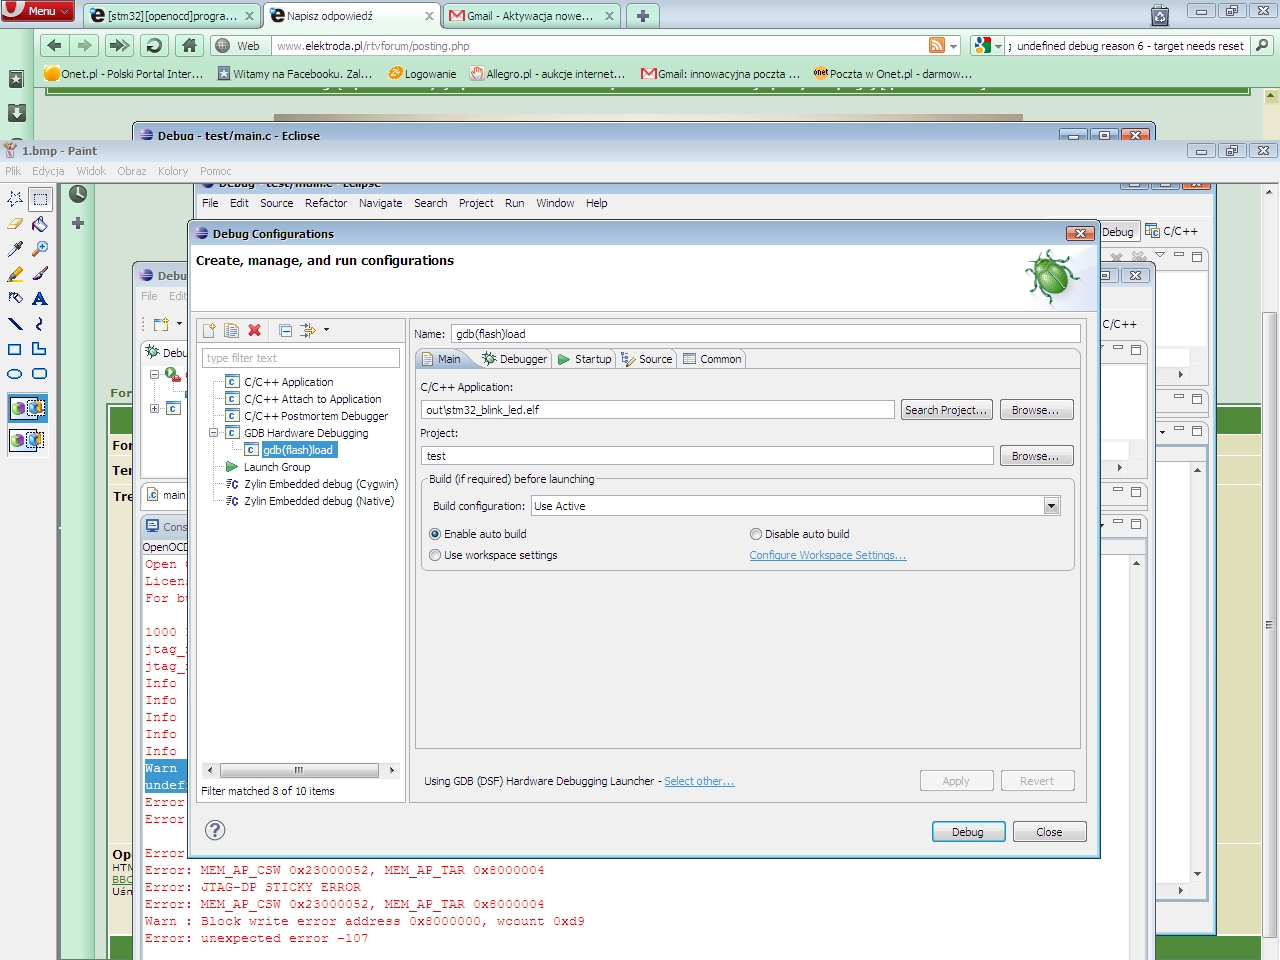
Task: Choose the opaque selection option in Paint
Action: point(28,408)
